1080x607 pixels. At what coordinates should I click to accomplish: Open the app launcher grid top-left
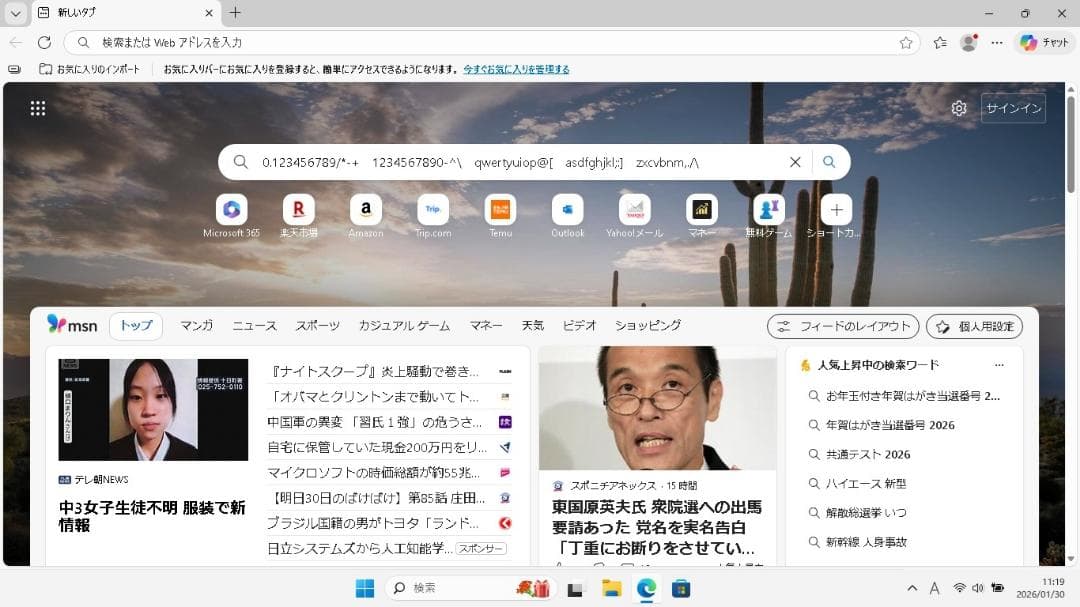point(38,108)
